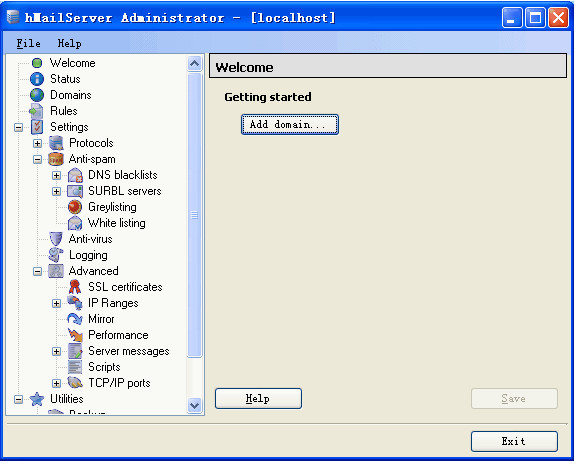
Task: Click the DNS blacklists envelope icon
Action: (75, 175)
